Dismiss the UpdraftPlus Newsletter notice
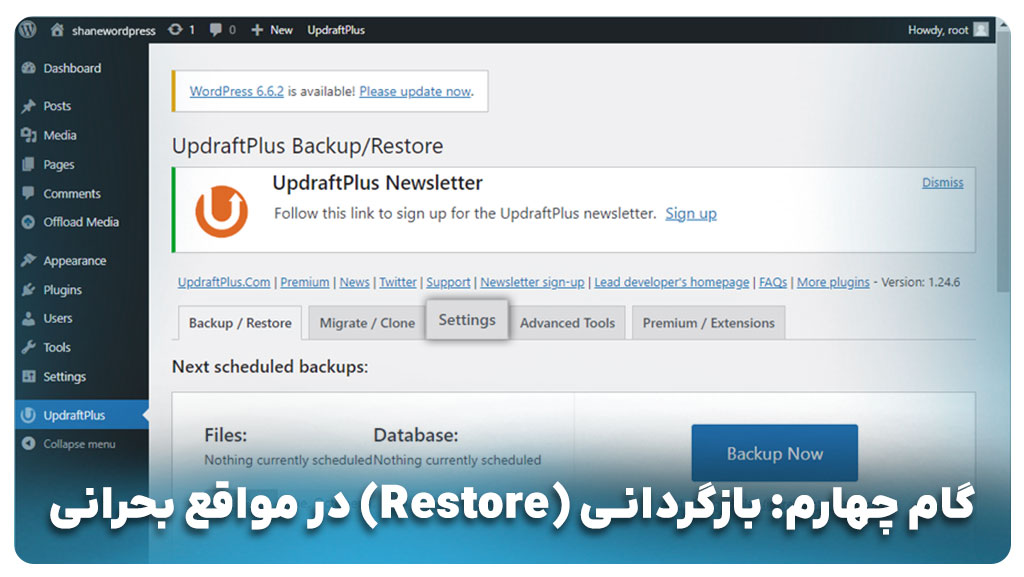1024x577 pixels. point(942,183)
